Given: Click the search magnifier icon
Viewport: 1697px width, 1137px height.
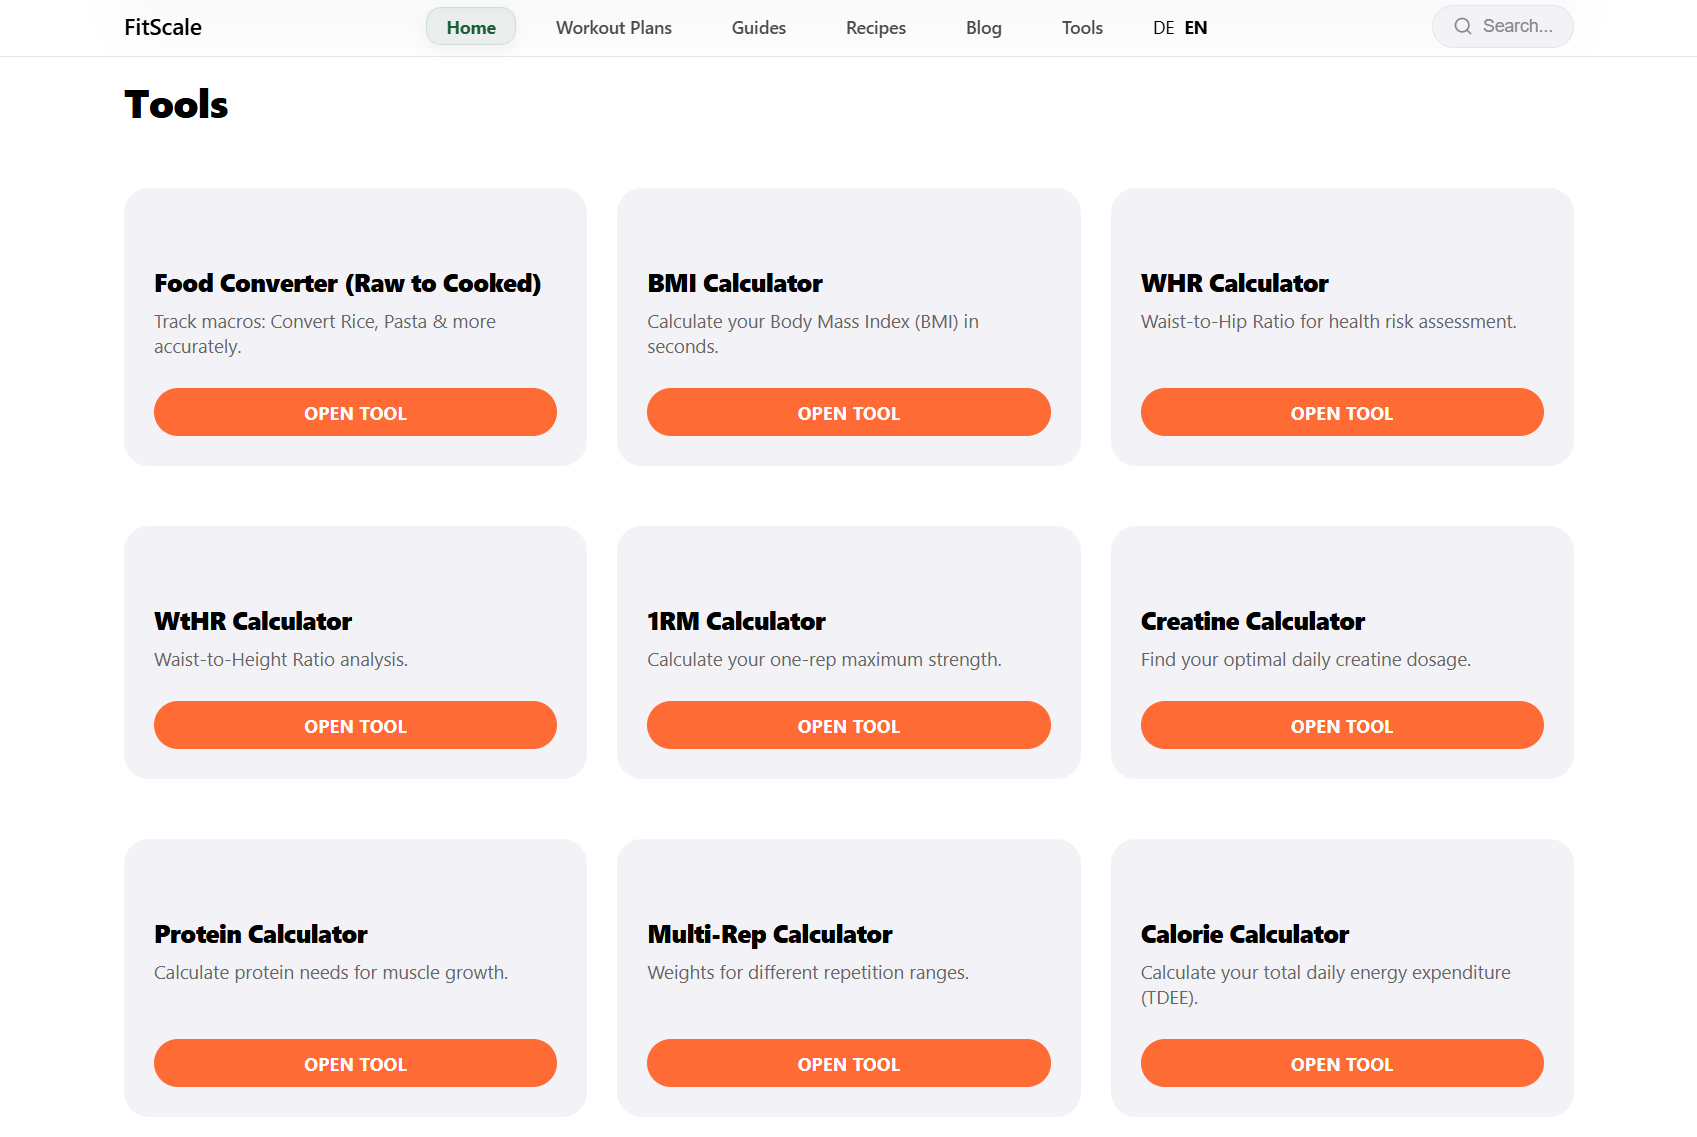Looking at the screenshot, I should (x=1462, y=26).
